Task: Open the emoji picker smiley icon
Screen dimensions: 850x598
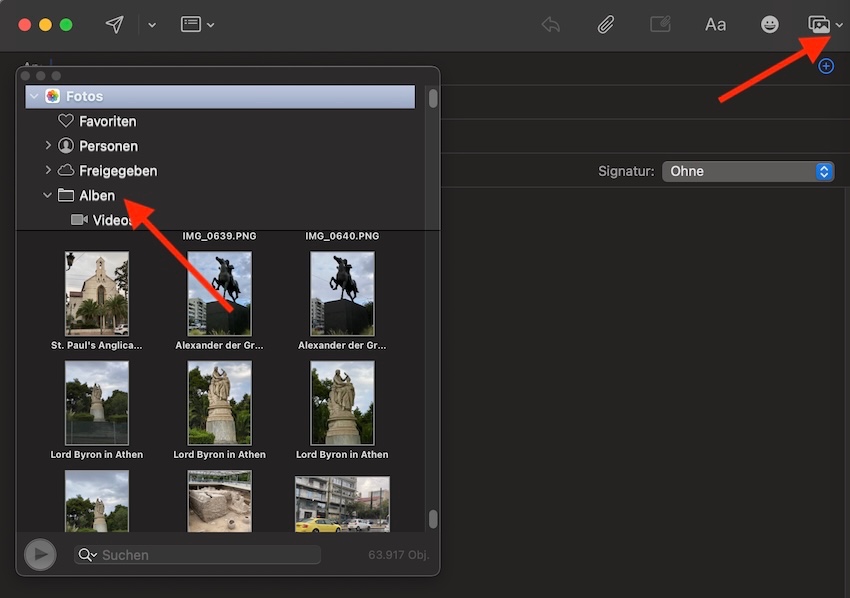Action: 769,25
